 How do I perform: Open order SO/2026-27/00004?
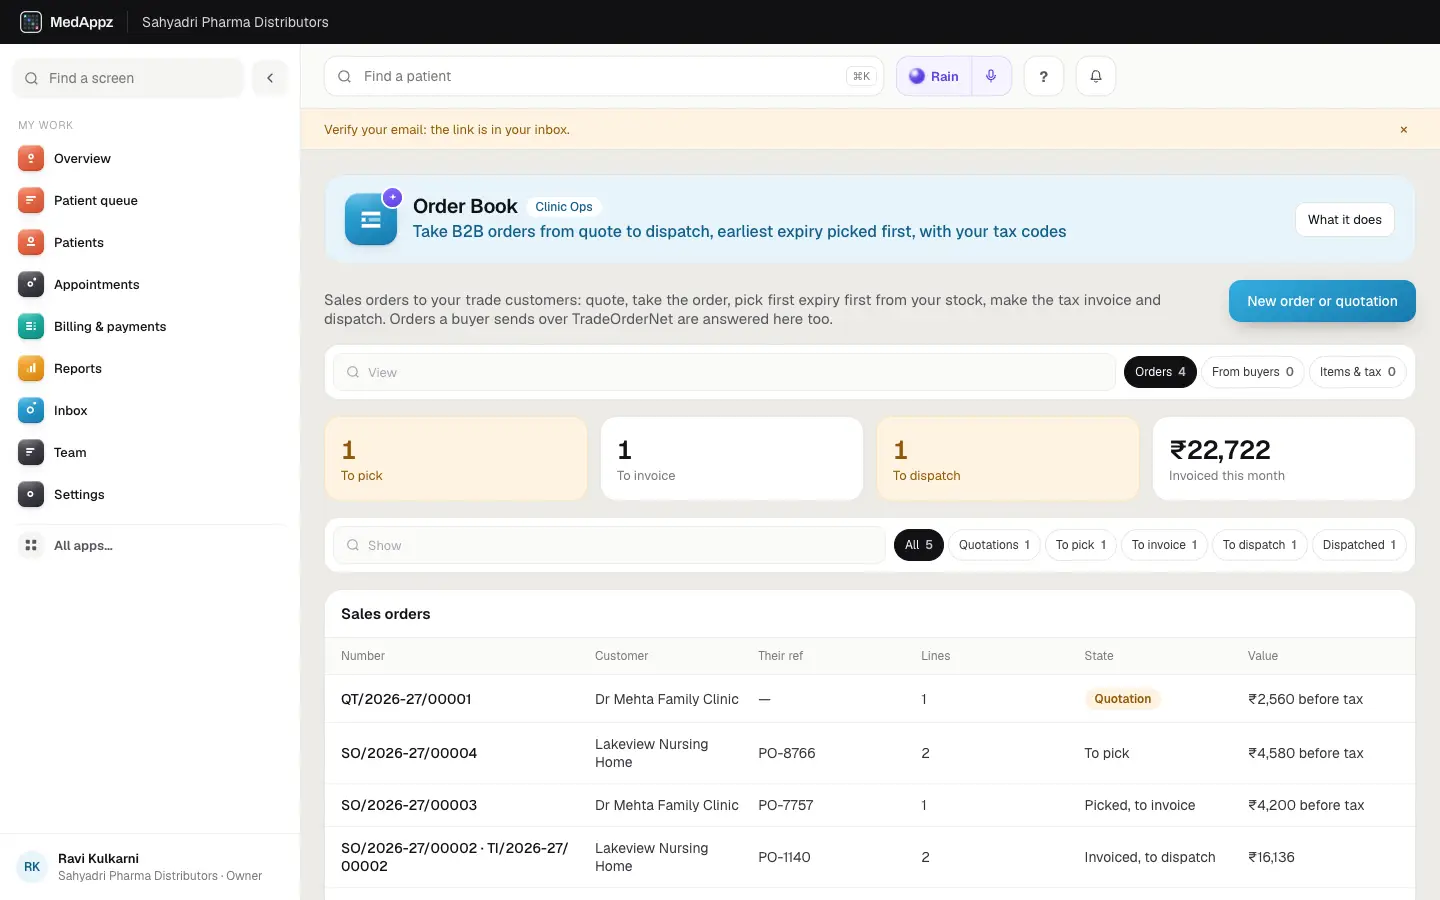870,753
